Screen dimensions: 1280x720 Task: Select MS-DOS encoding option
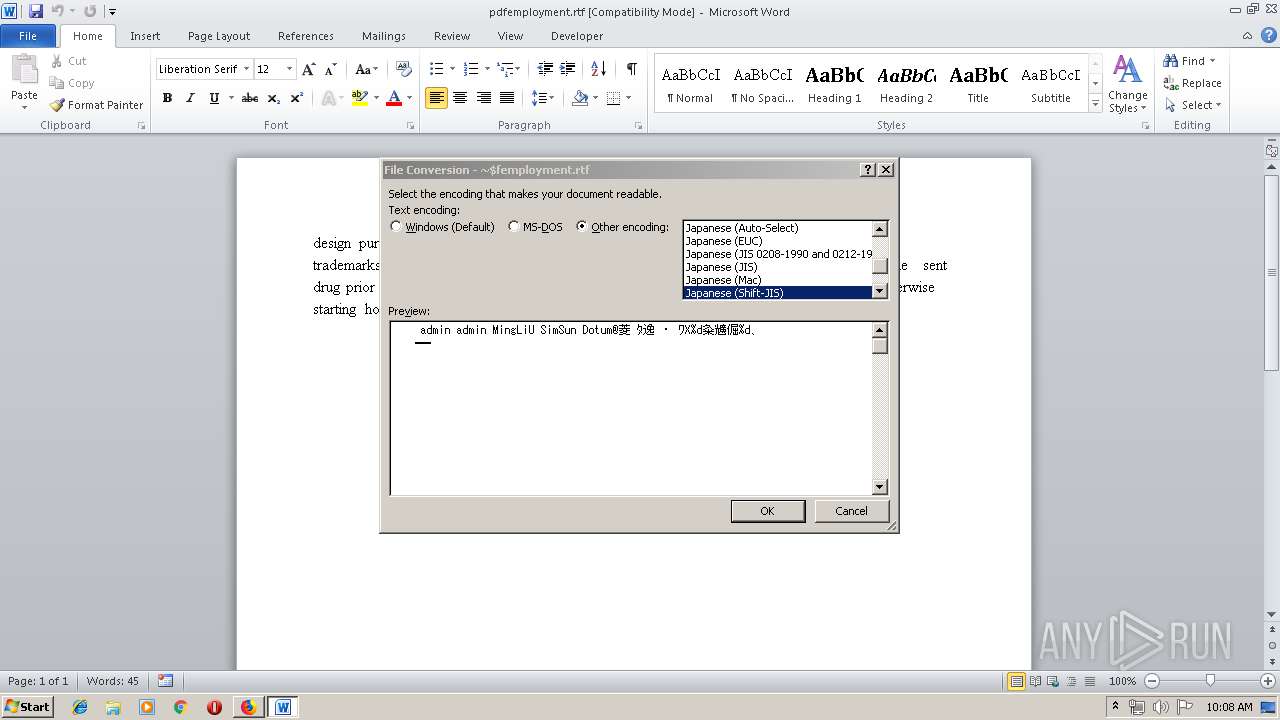pyautogui.click(x=535, y=227)
